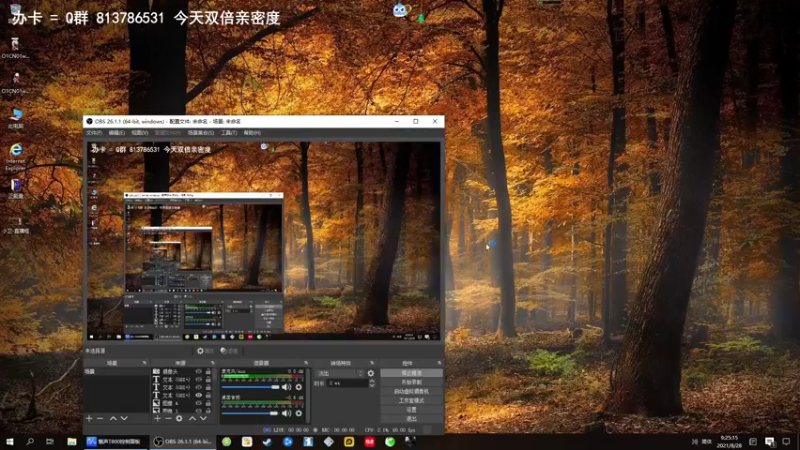Adjust transition duration stepper arrows
This screenshot has width=800, height=450.
pos(372,383)
